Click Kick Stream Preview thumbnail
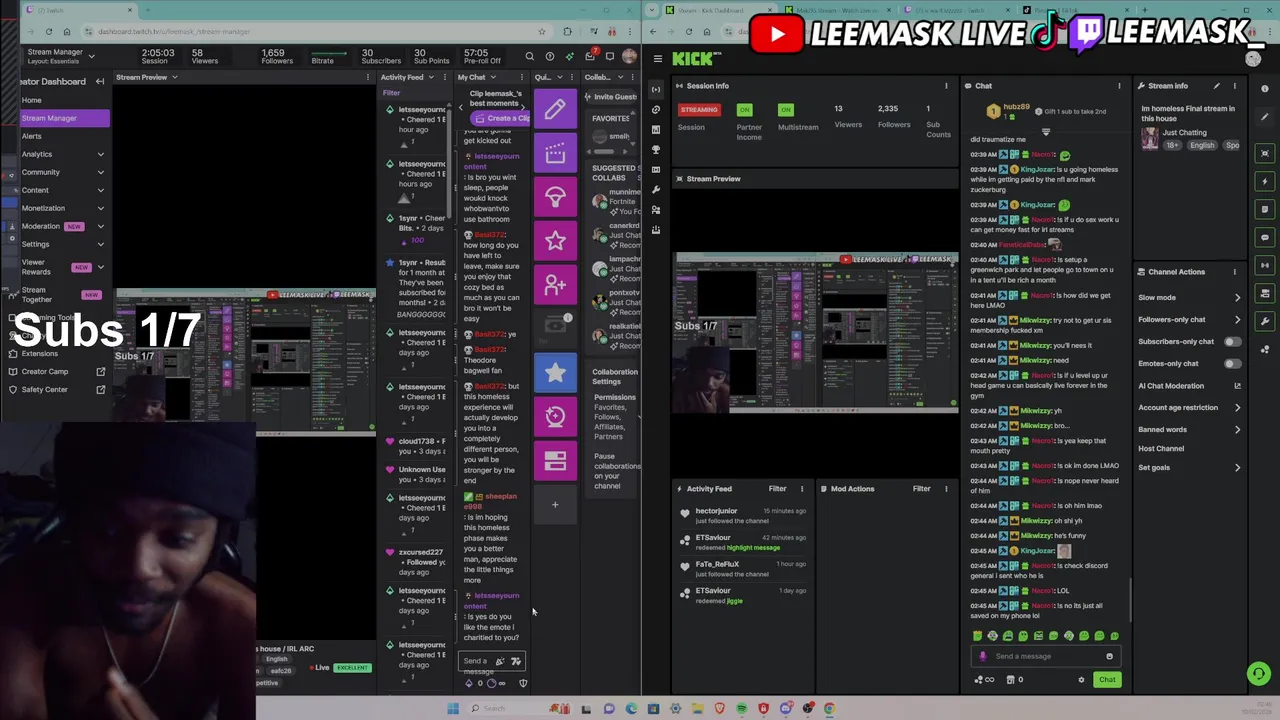1280x720 pixels. 816,332
